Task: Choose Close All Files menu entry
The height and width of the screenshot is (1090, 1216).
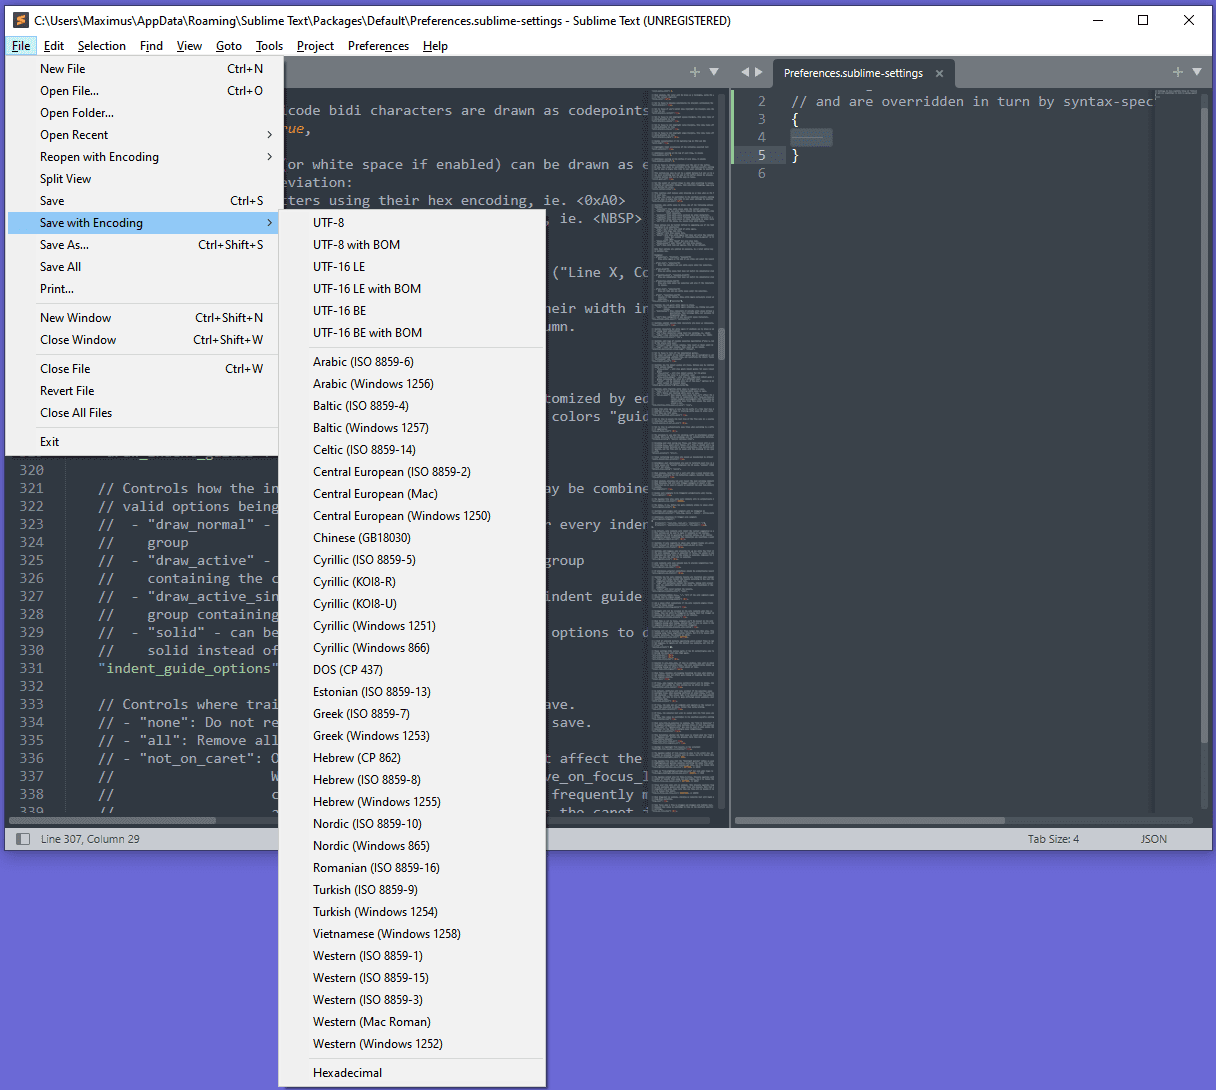Action: (x=144, y=413)
